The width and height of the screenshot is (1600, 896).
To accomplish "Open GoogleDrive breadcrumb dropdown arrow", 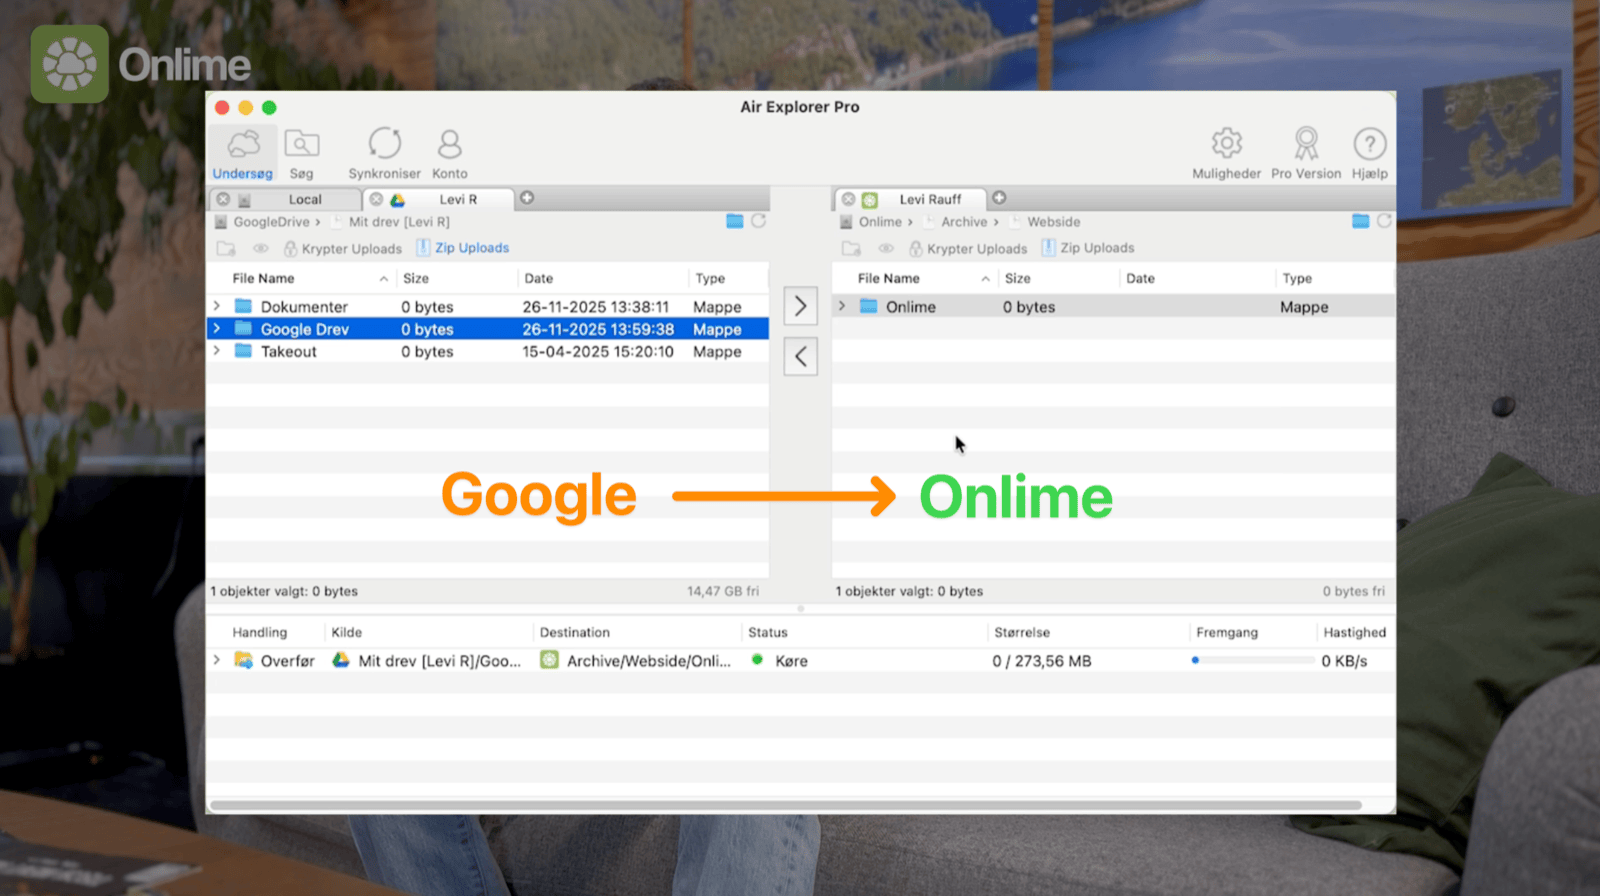I will click(x=318, y=222).
